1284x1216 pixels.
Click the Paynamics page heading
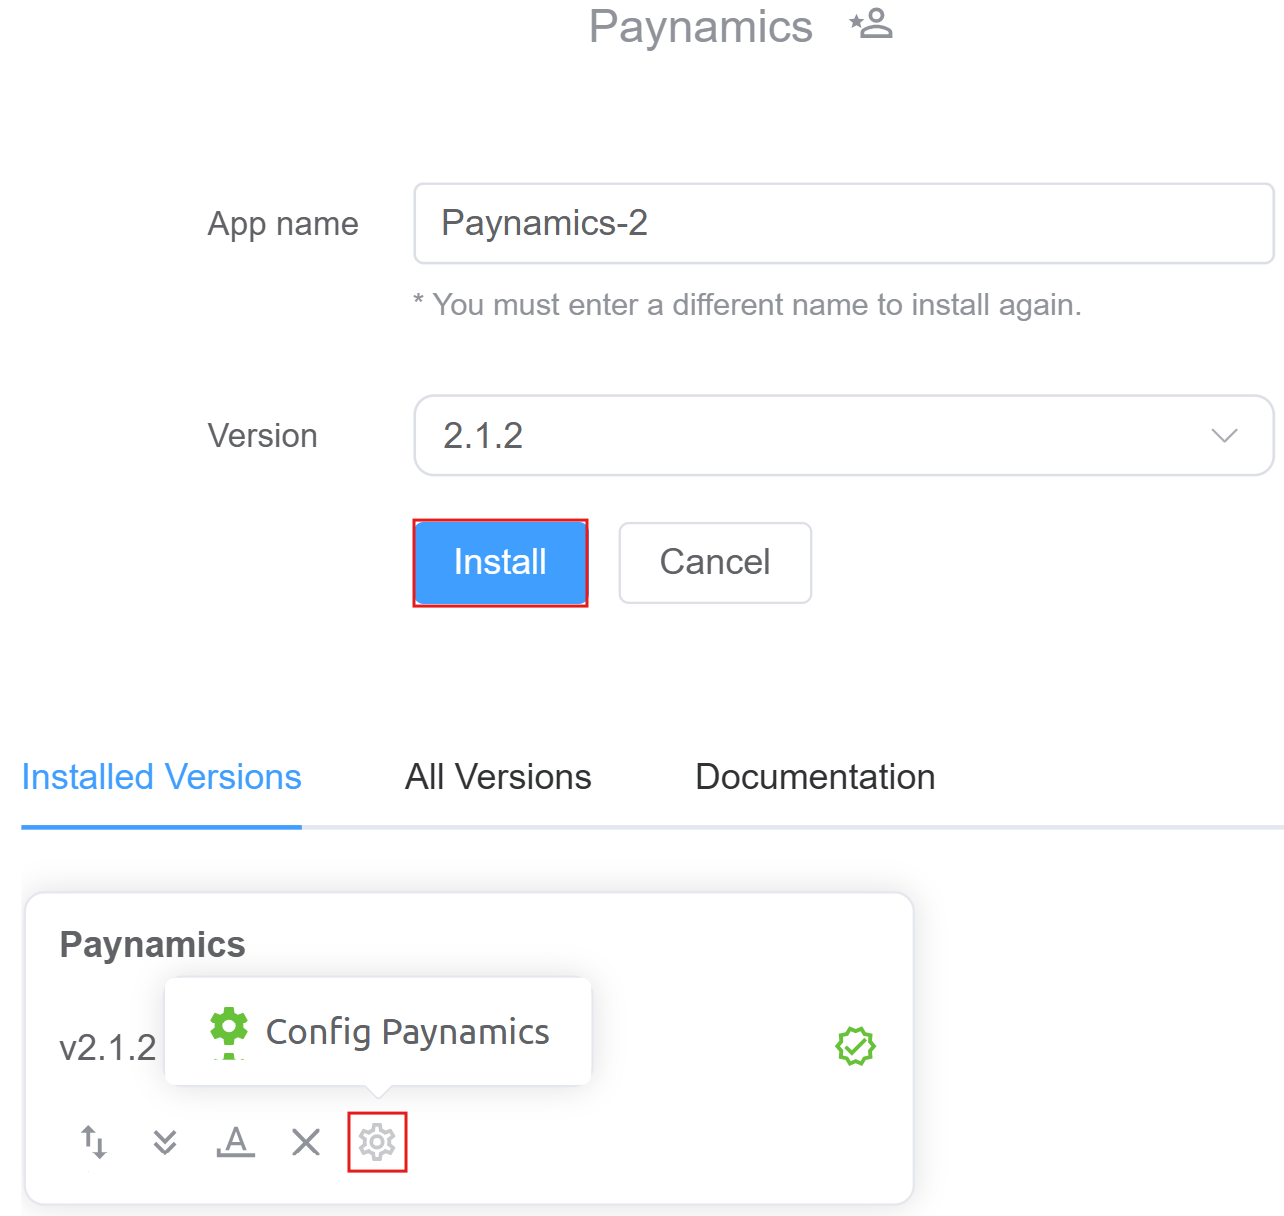coord(700,27)
